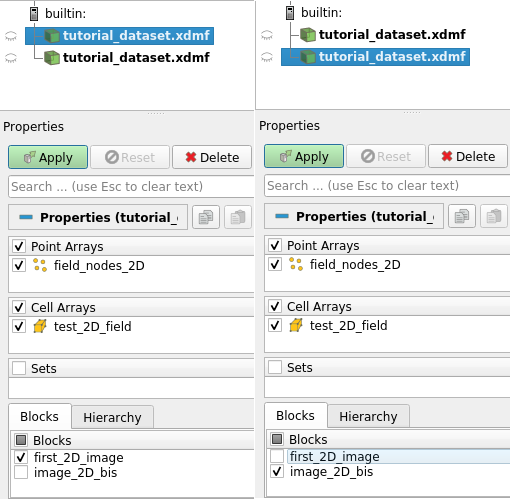Click green cube icon of selected left dataset
Image resolution: width=510 pixels, height=499 pixels.
(x=52, y=36)
